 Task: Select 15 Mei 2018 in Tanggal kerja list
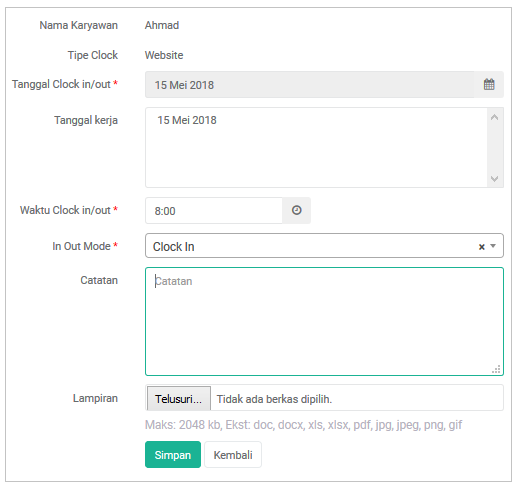187,120
